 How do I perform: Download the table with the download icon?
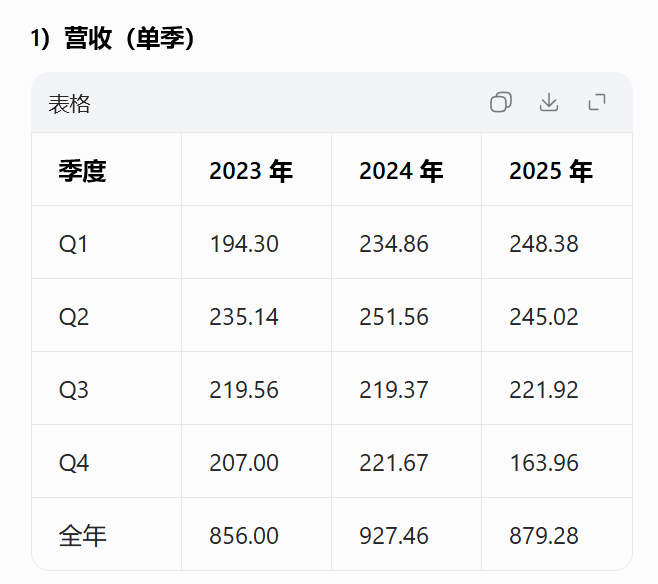(549, 102)
